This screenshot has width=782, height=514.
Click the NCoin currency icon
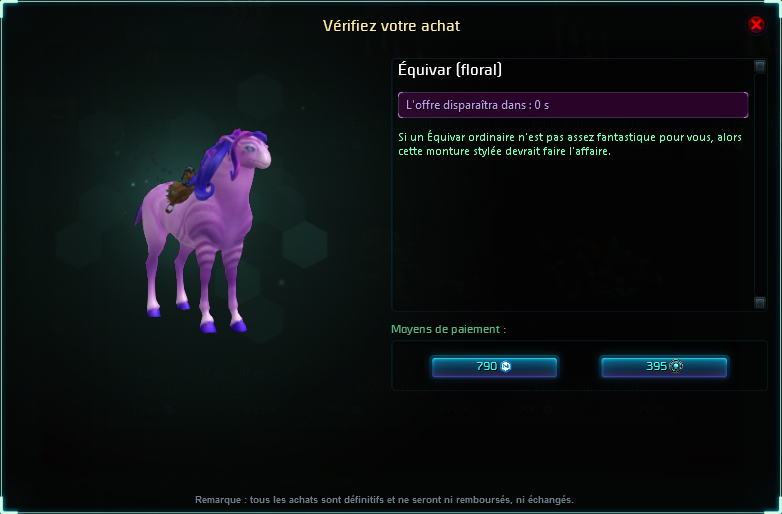506,366
